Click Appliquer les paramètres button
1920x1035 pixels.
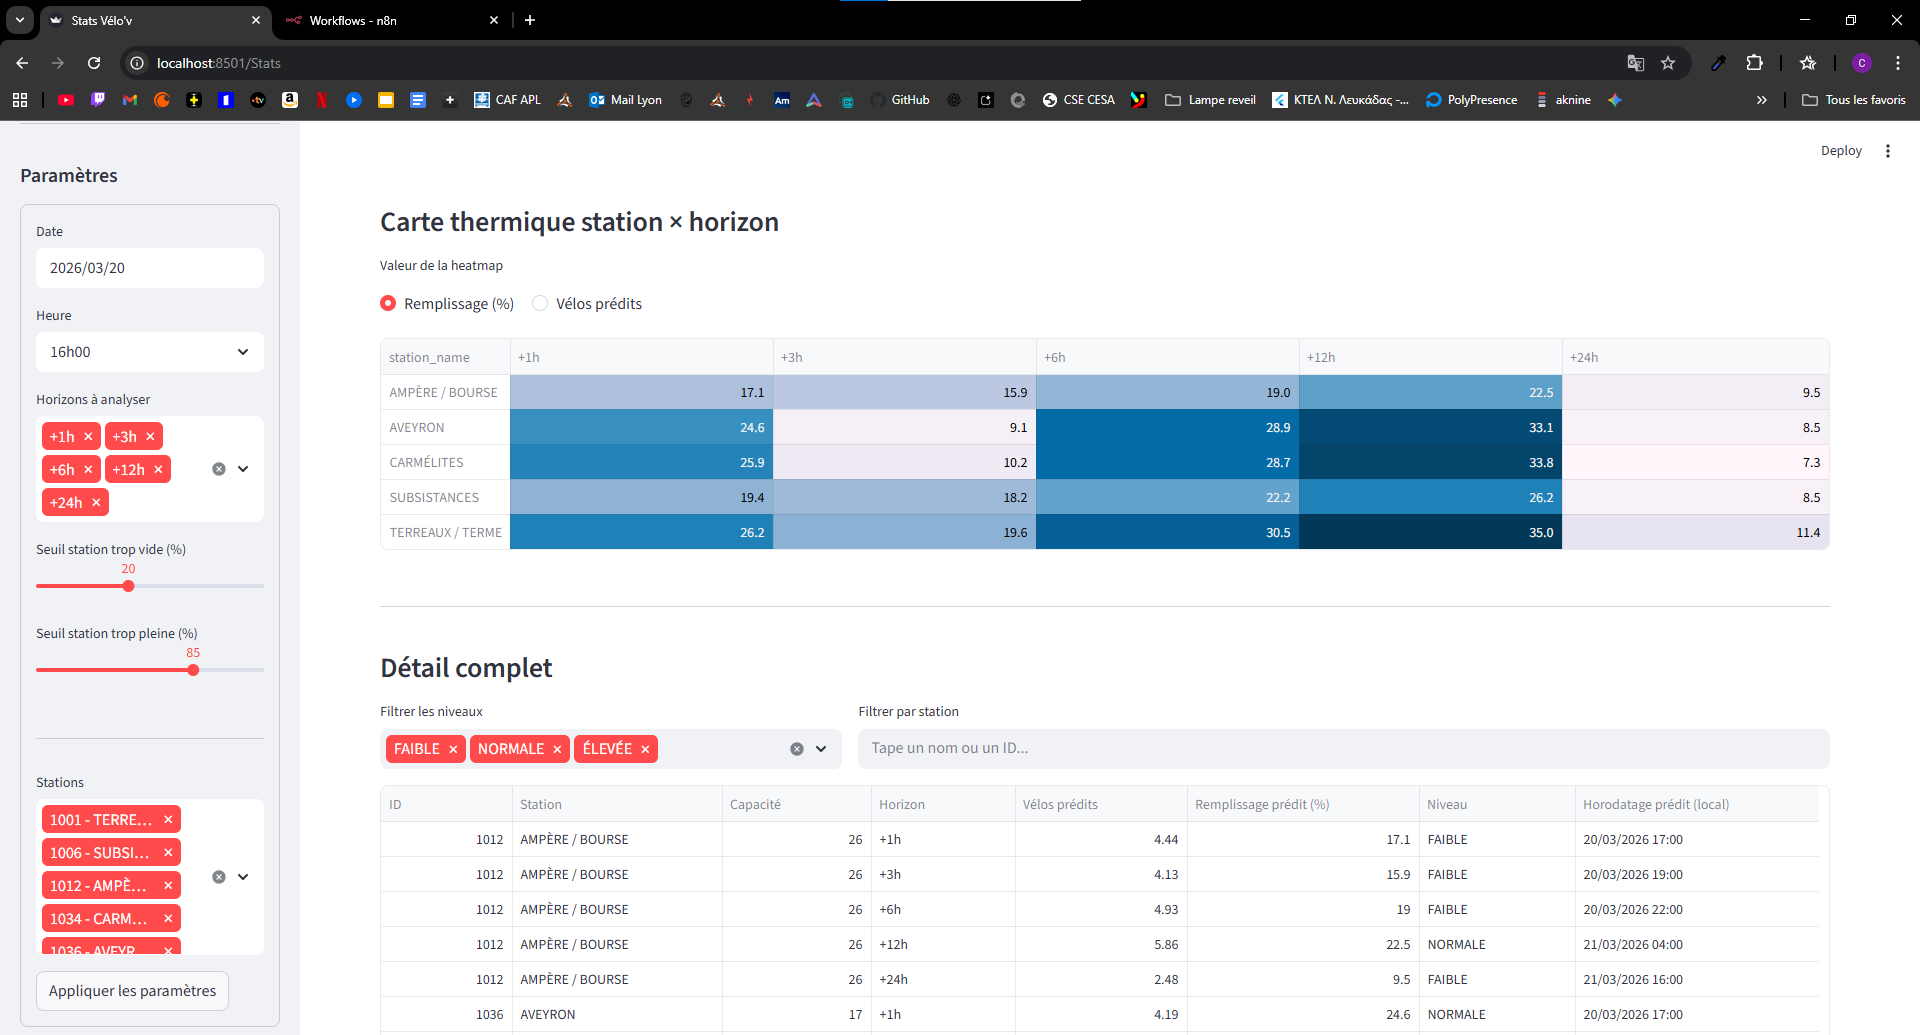click(132, 991)
